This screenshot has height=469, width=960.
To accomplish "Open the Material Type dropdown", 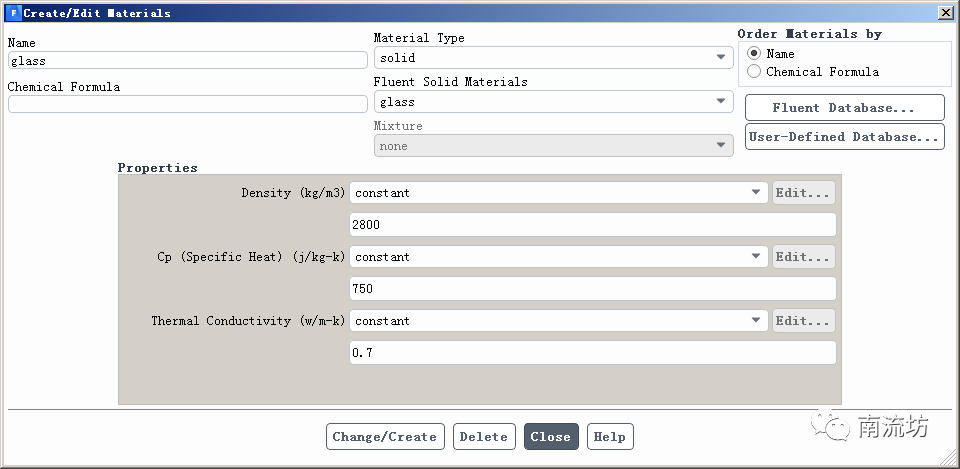I will 553,58.
